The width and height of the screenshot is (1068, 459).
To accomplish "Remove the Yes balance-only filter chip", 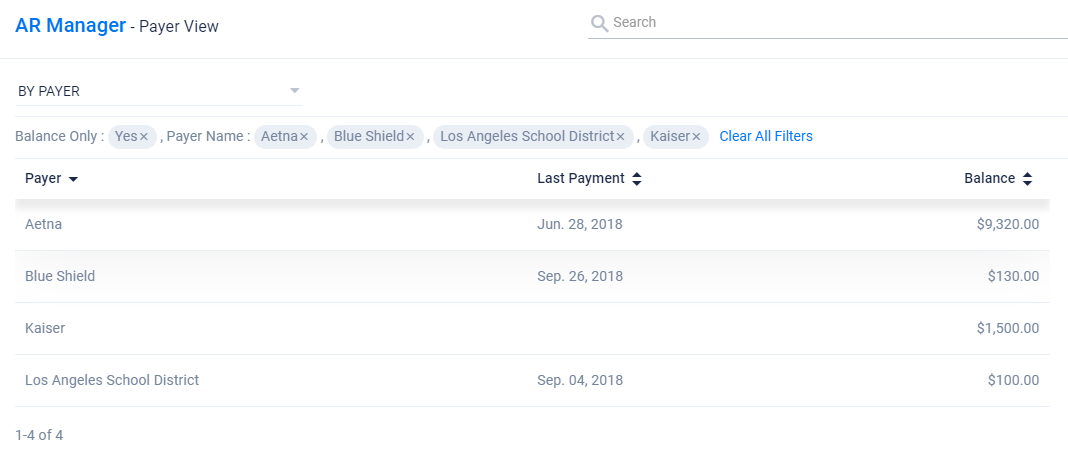I will coord(144,136).
